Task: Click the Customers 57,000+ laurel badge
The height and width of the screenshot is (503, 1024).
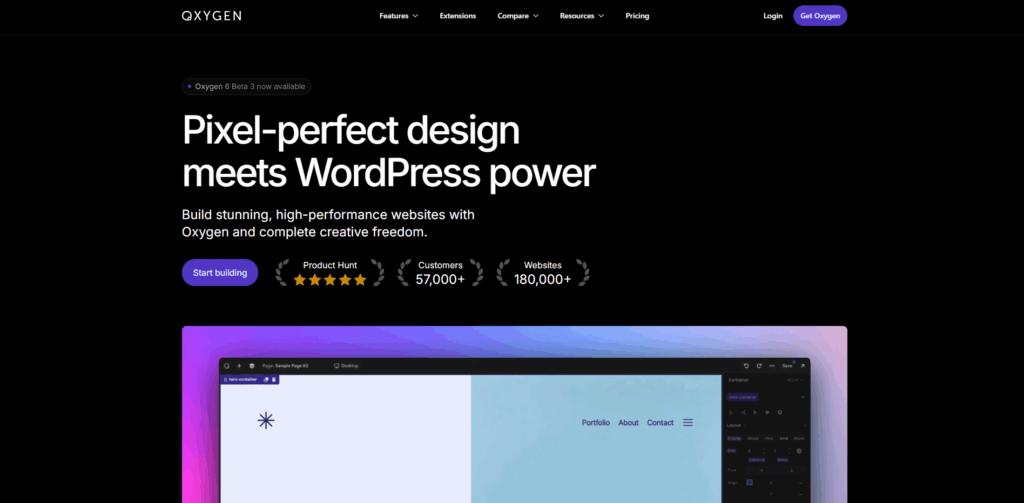Action: (441, 272)
